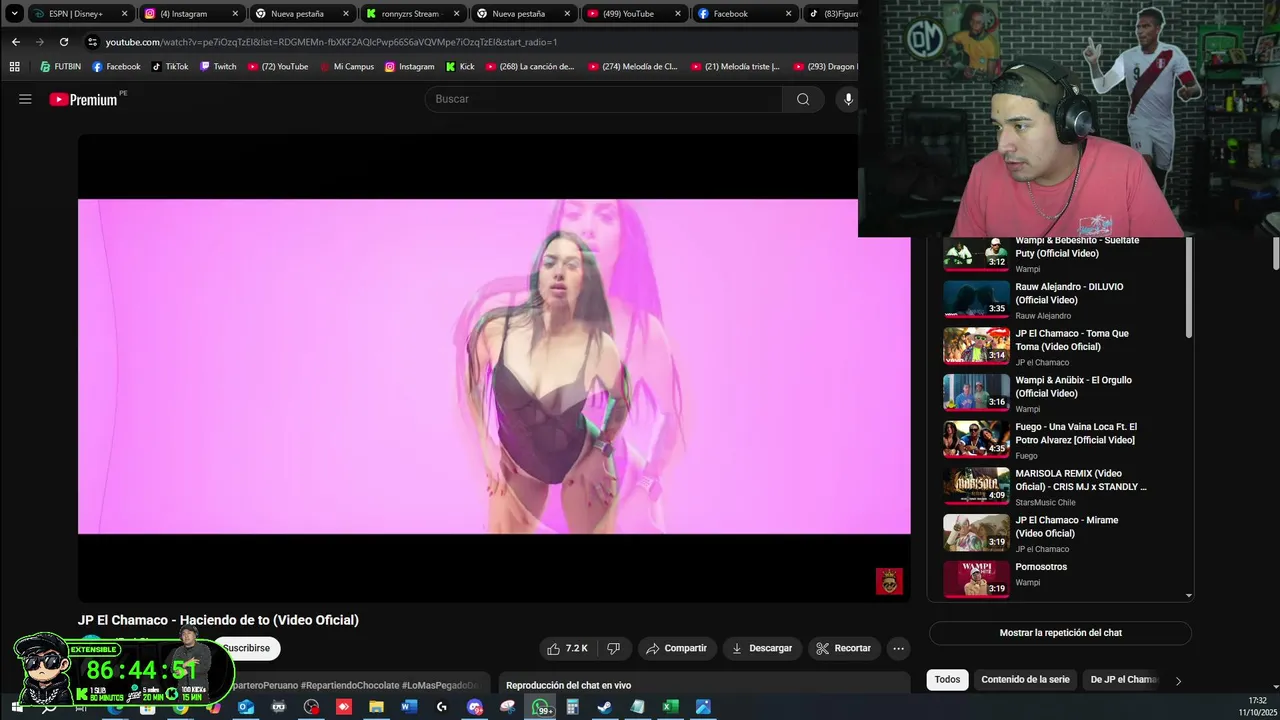The width and height of the screenshot is (1280, 720).
Task: Click the browser address bar URL
Action: click(331, 42)
